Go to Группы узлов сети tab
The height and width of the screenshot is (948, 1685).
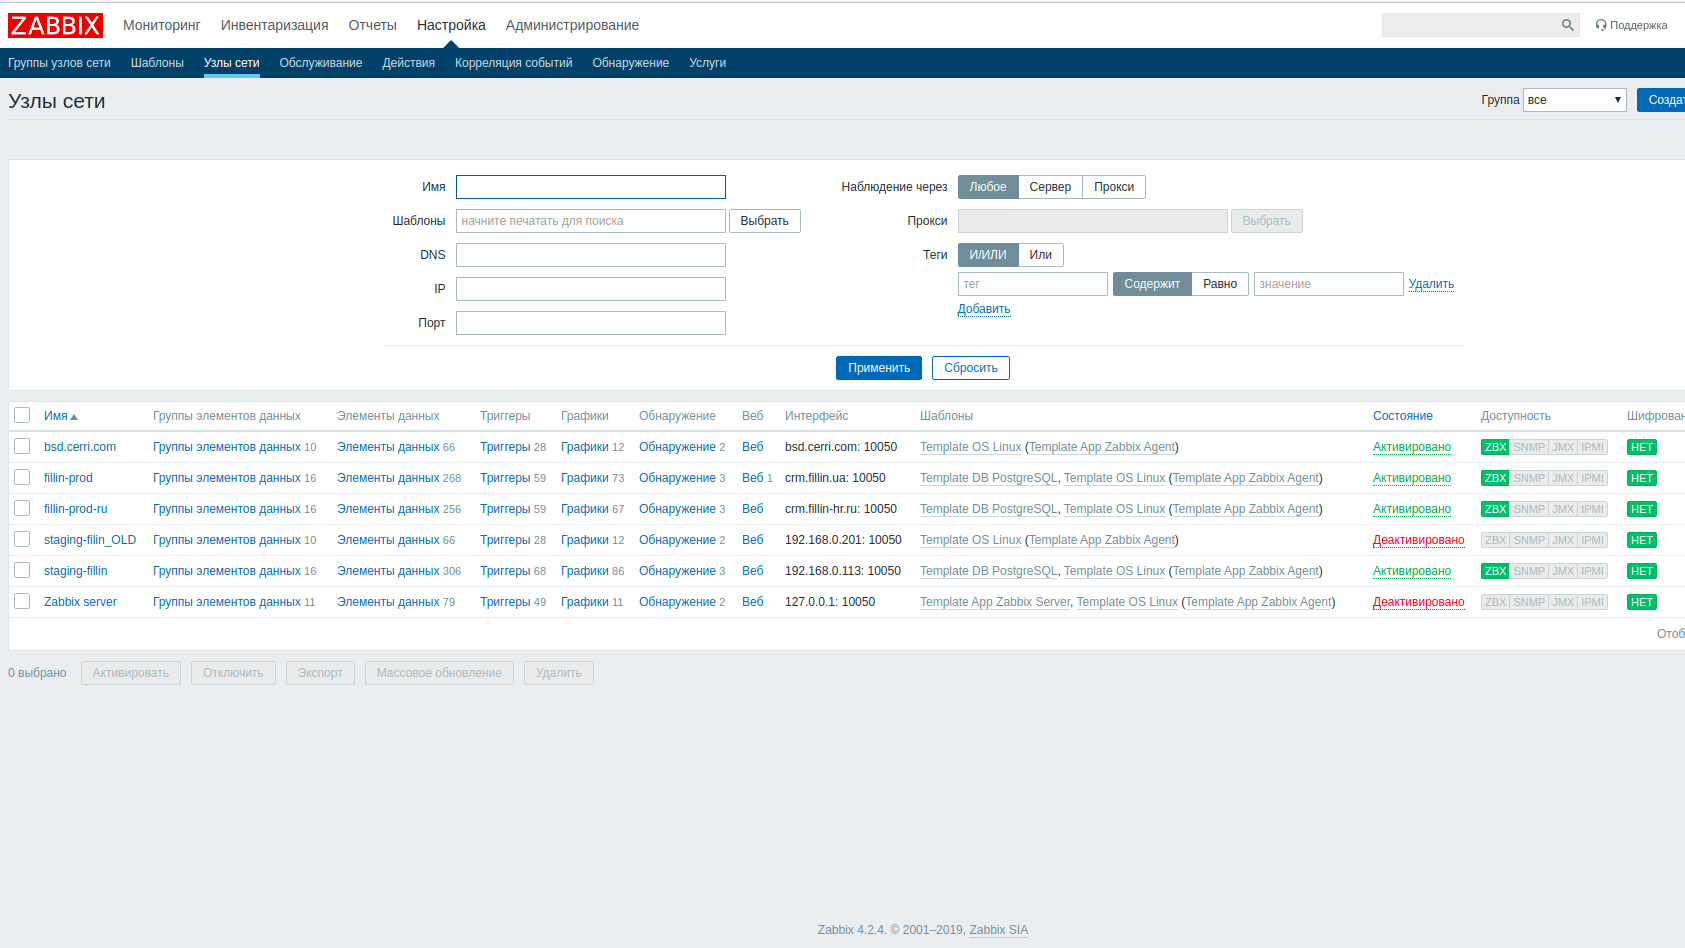[59, 63]
